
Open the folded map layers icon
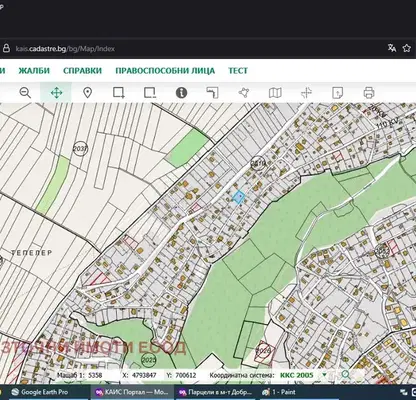tap(275, 93)
